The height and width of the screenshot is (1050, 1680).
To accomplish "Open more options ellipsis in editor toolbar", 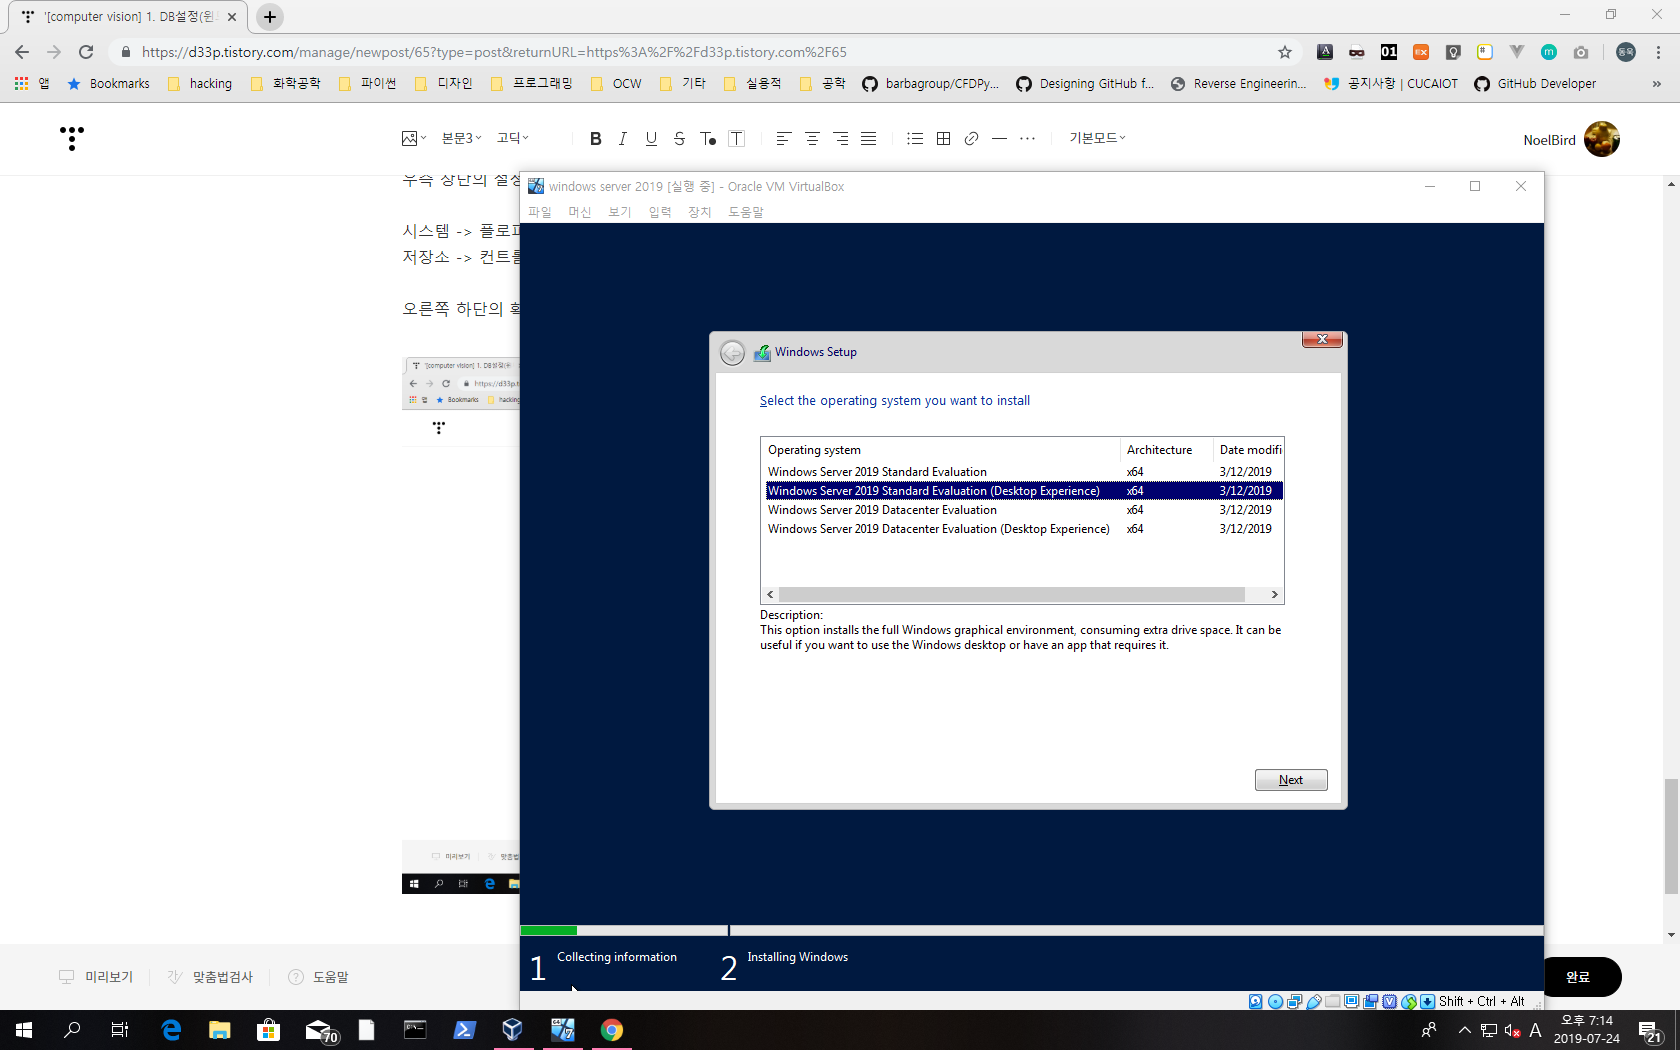I will 1027,139.
